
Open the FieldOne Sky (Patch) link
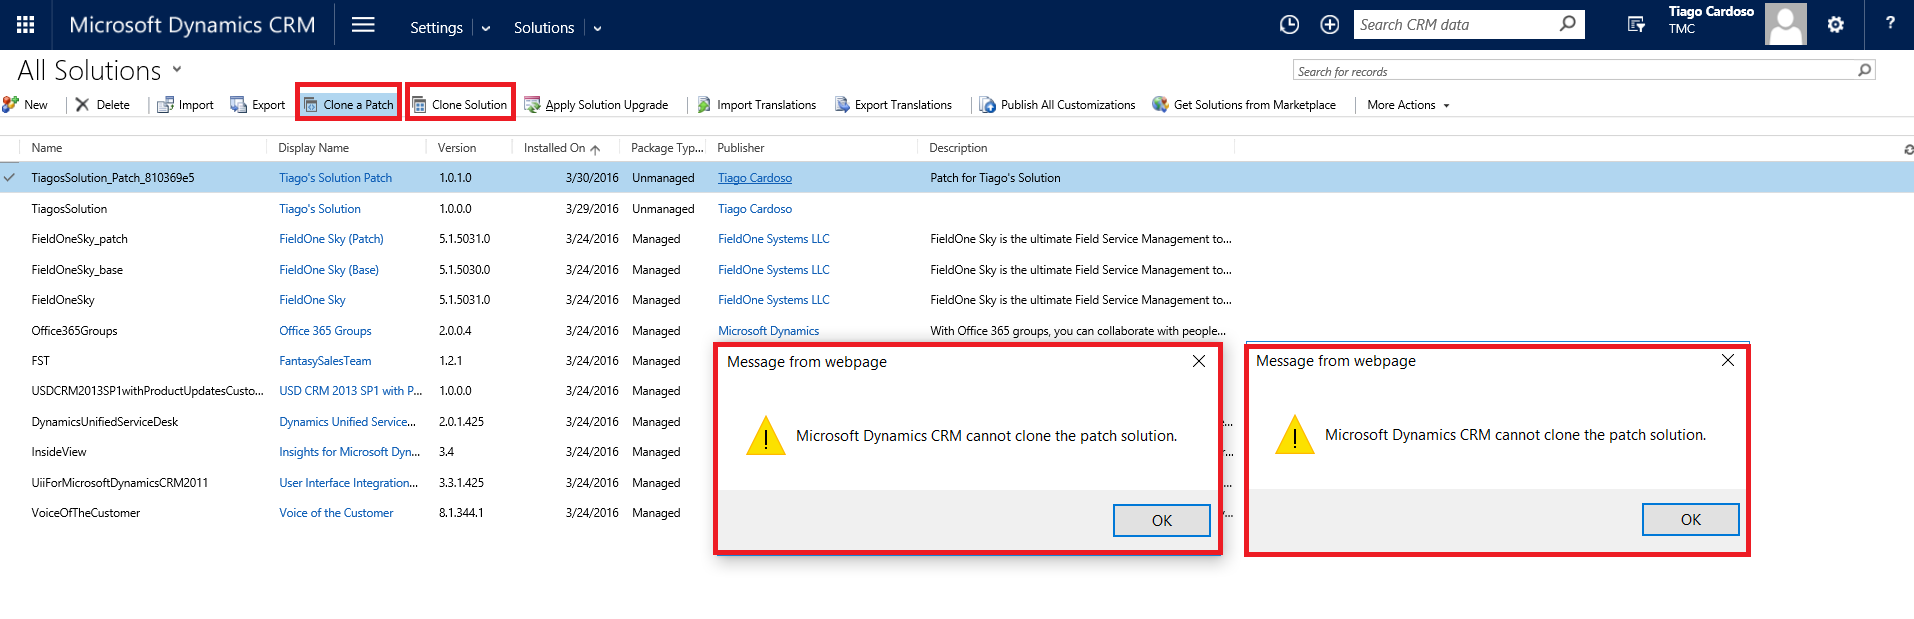(x=331, y=239)
